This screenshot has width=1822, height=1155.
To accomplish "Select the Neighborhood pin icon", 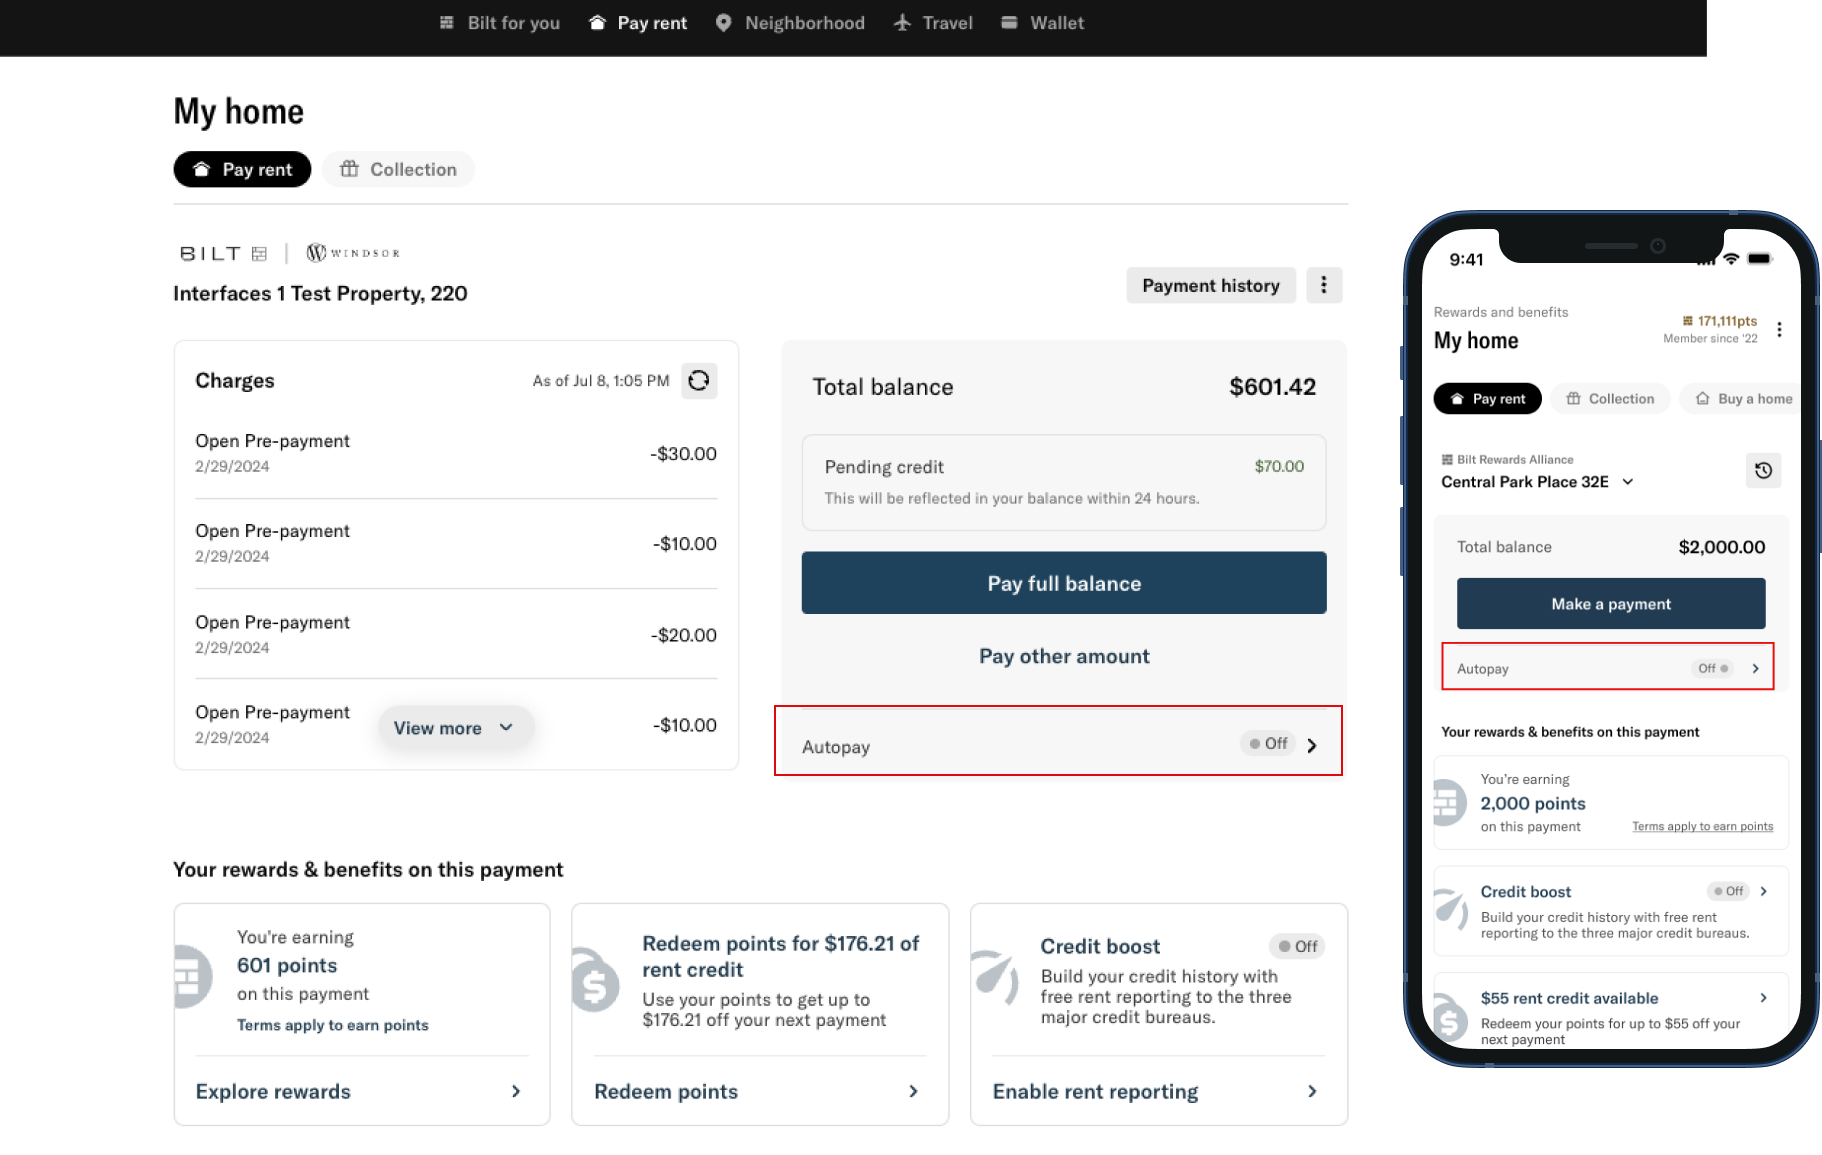I will [723, 22].
